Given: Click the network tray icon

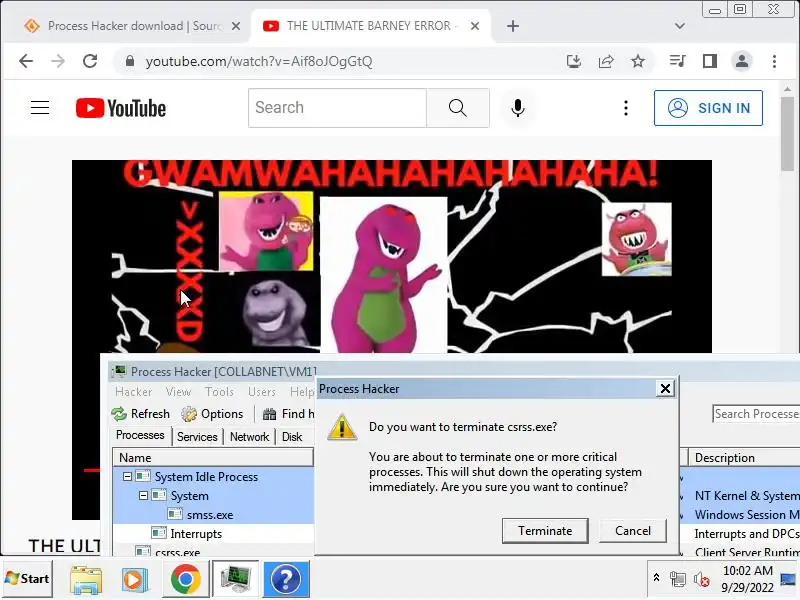Looking at the screenshot, I should tap(678, 579).
